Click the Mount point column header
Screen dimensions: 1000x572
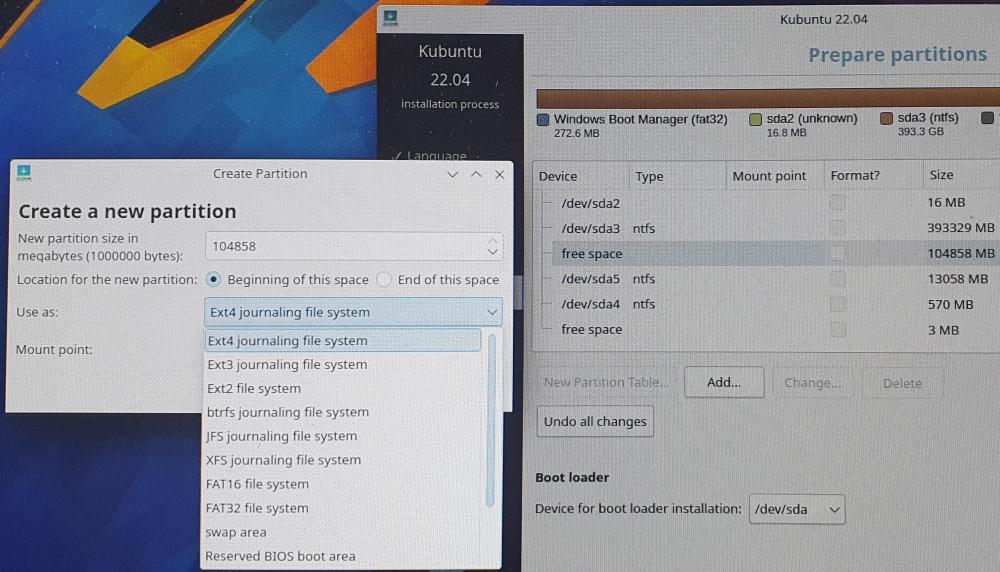point(775,175)
